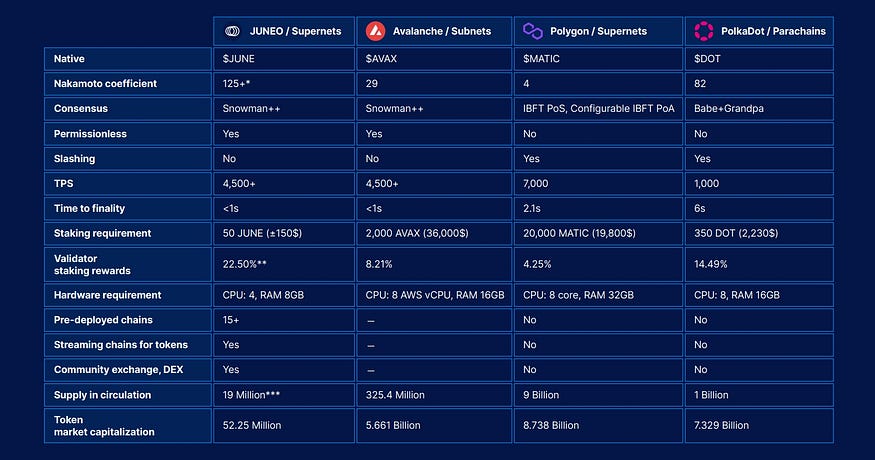Image resolution: width=875 pixels, height=460 pixels.
Task: Click the '5.661 Billion' market cap value
Action: (x=393, y=425)
